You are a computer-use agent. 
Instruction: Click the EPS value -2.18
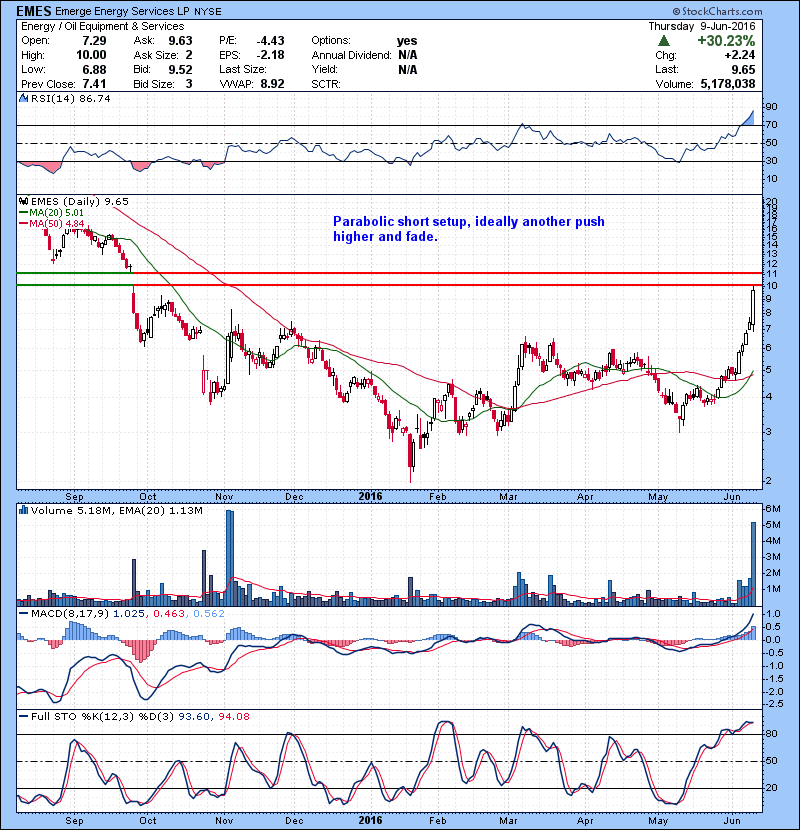tap(270, 55)
